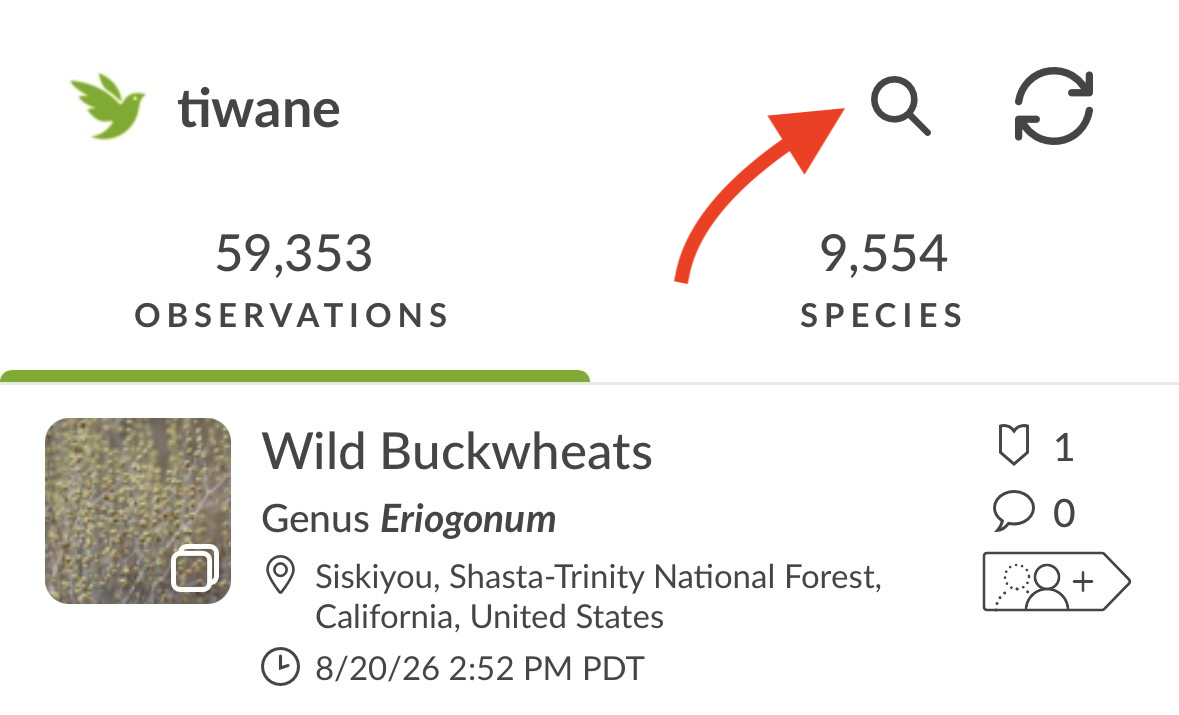Tap the sync refresh arrows icon
This screenshot has width=1179, height=715.
(1053, 106)
